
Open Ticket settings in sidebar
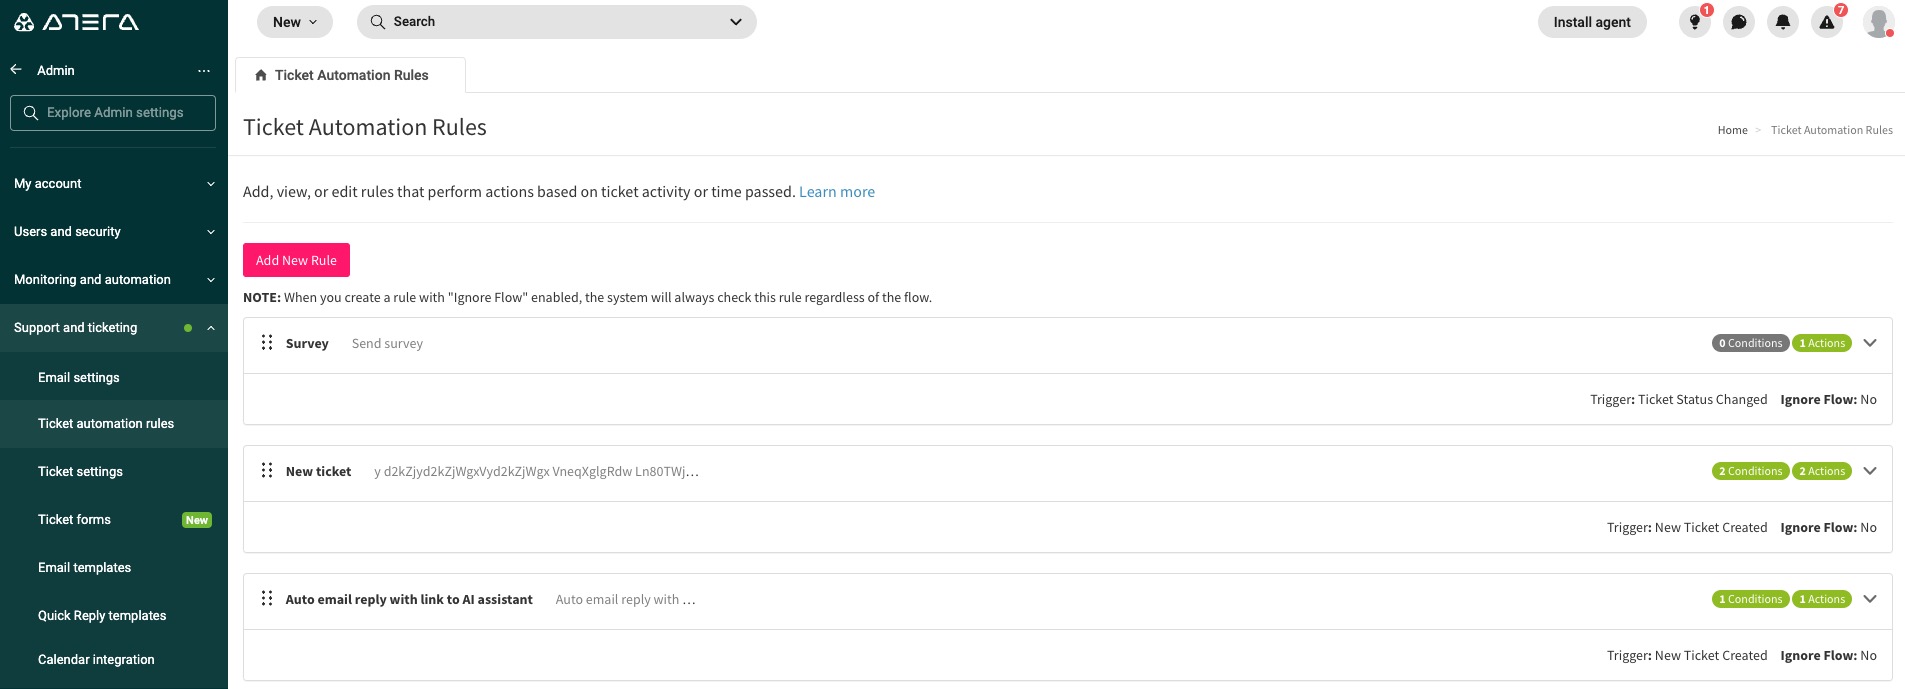[80, 472]
